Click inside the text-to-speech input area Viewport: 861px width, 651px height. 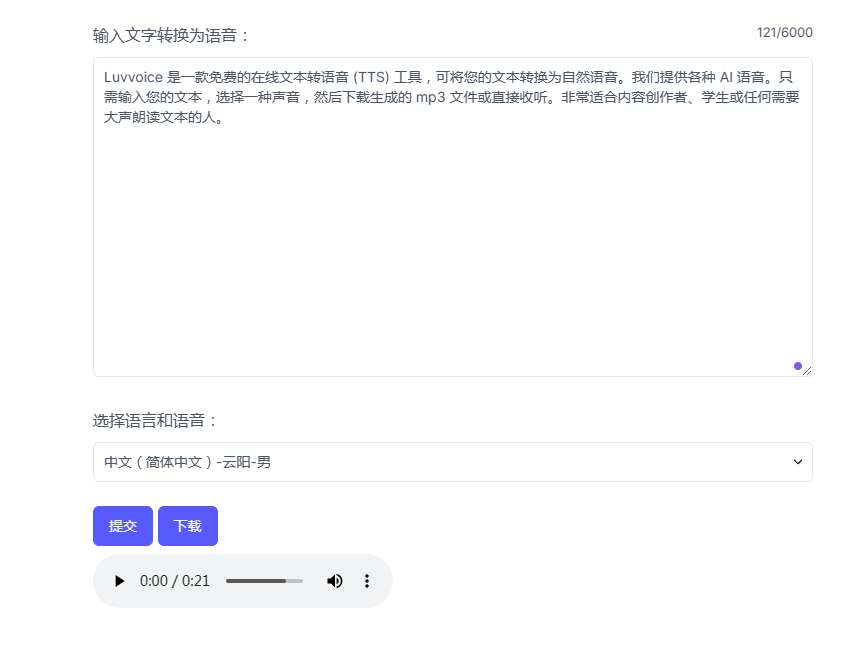pos(453,217)
